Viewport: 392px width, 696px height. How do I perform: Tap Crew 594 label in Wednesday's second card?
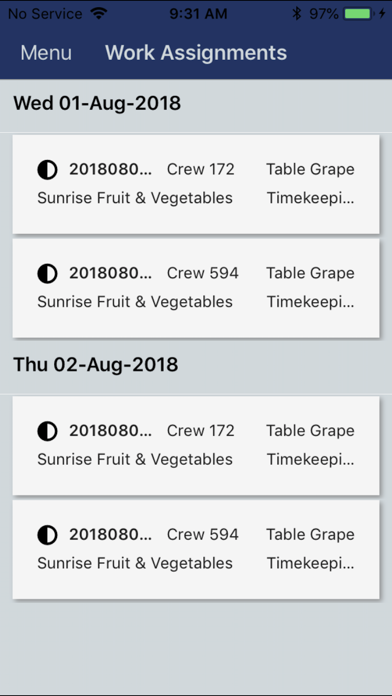[203, 273]
